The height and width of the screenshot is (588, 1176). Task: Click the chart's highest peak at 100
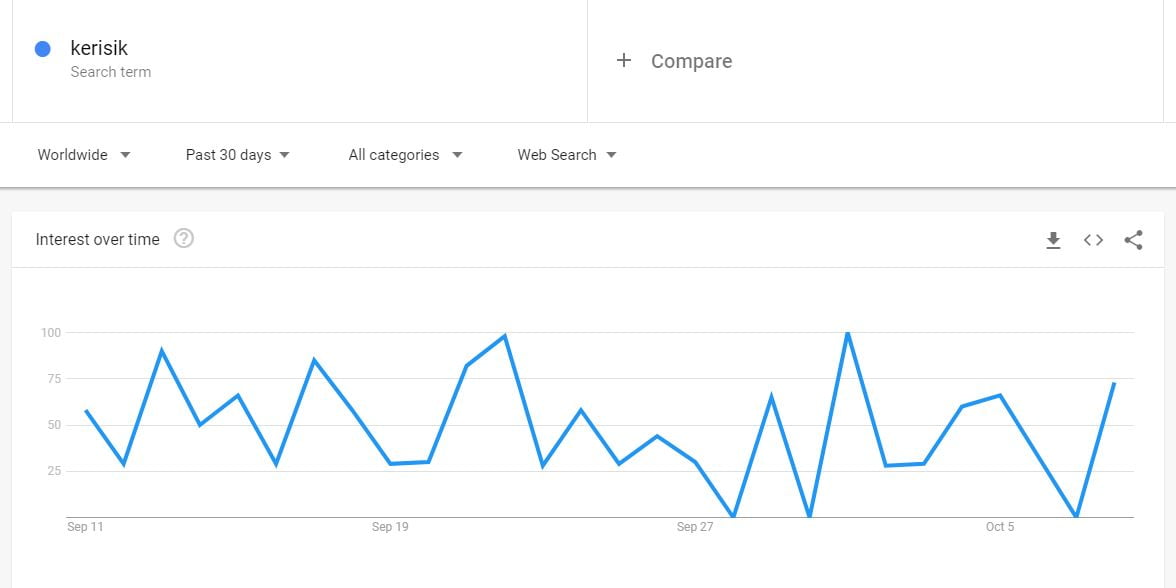(848, 333)
